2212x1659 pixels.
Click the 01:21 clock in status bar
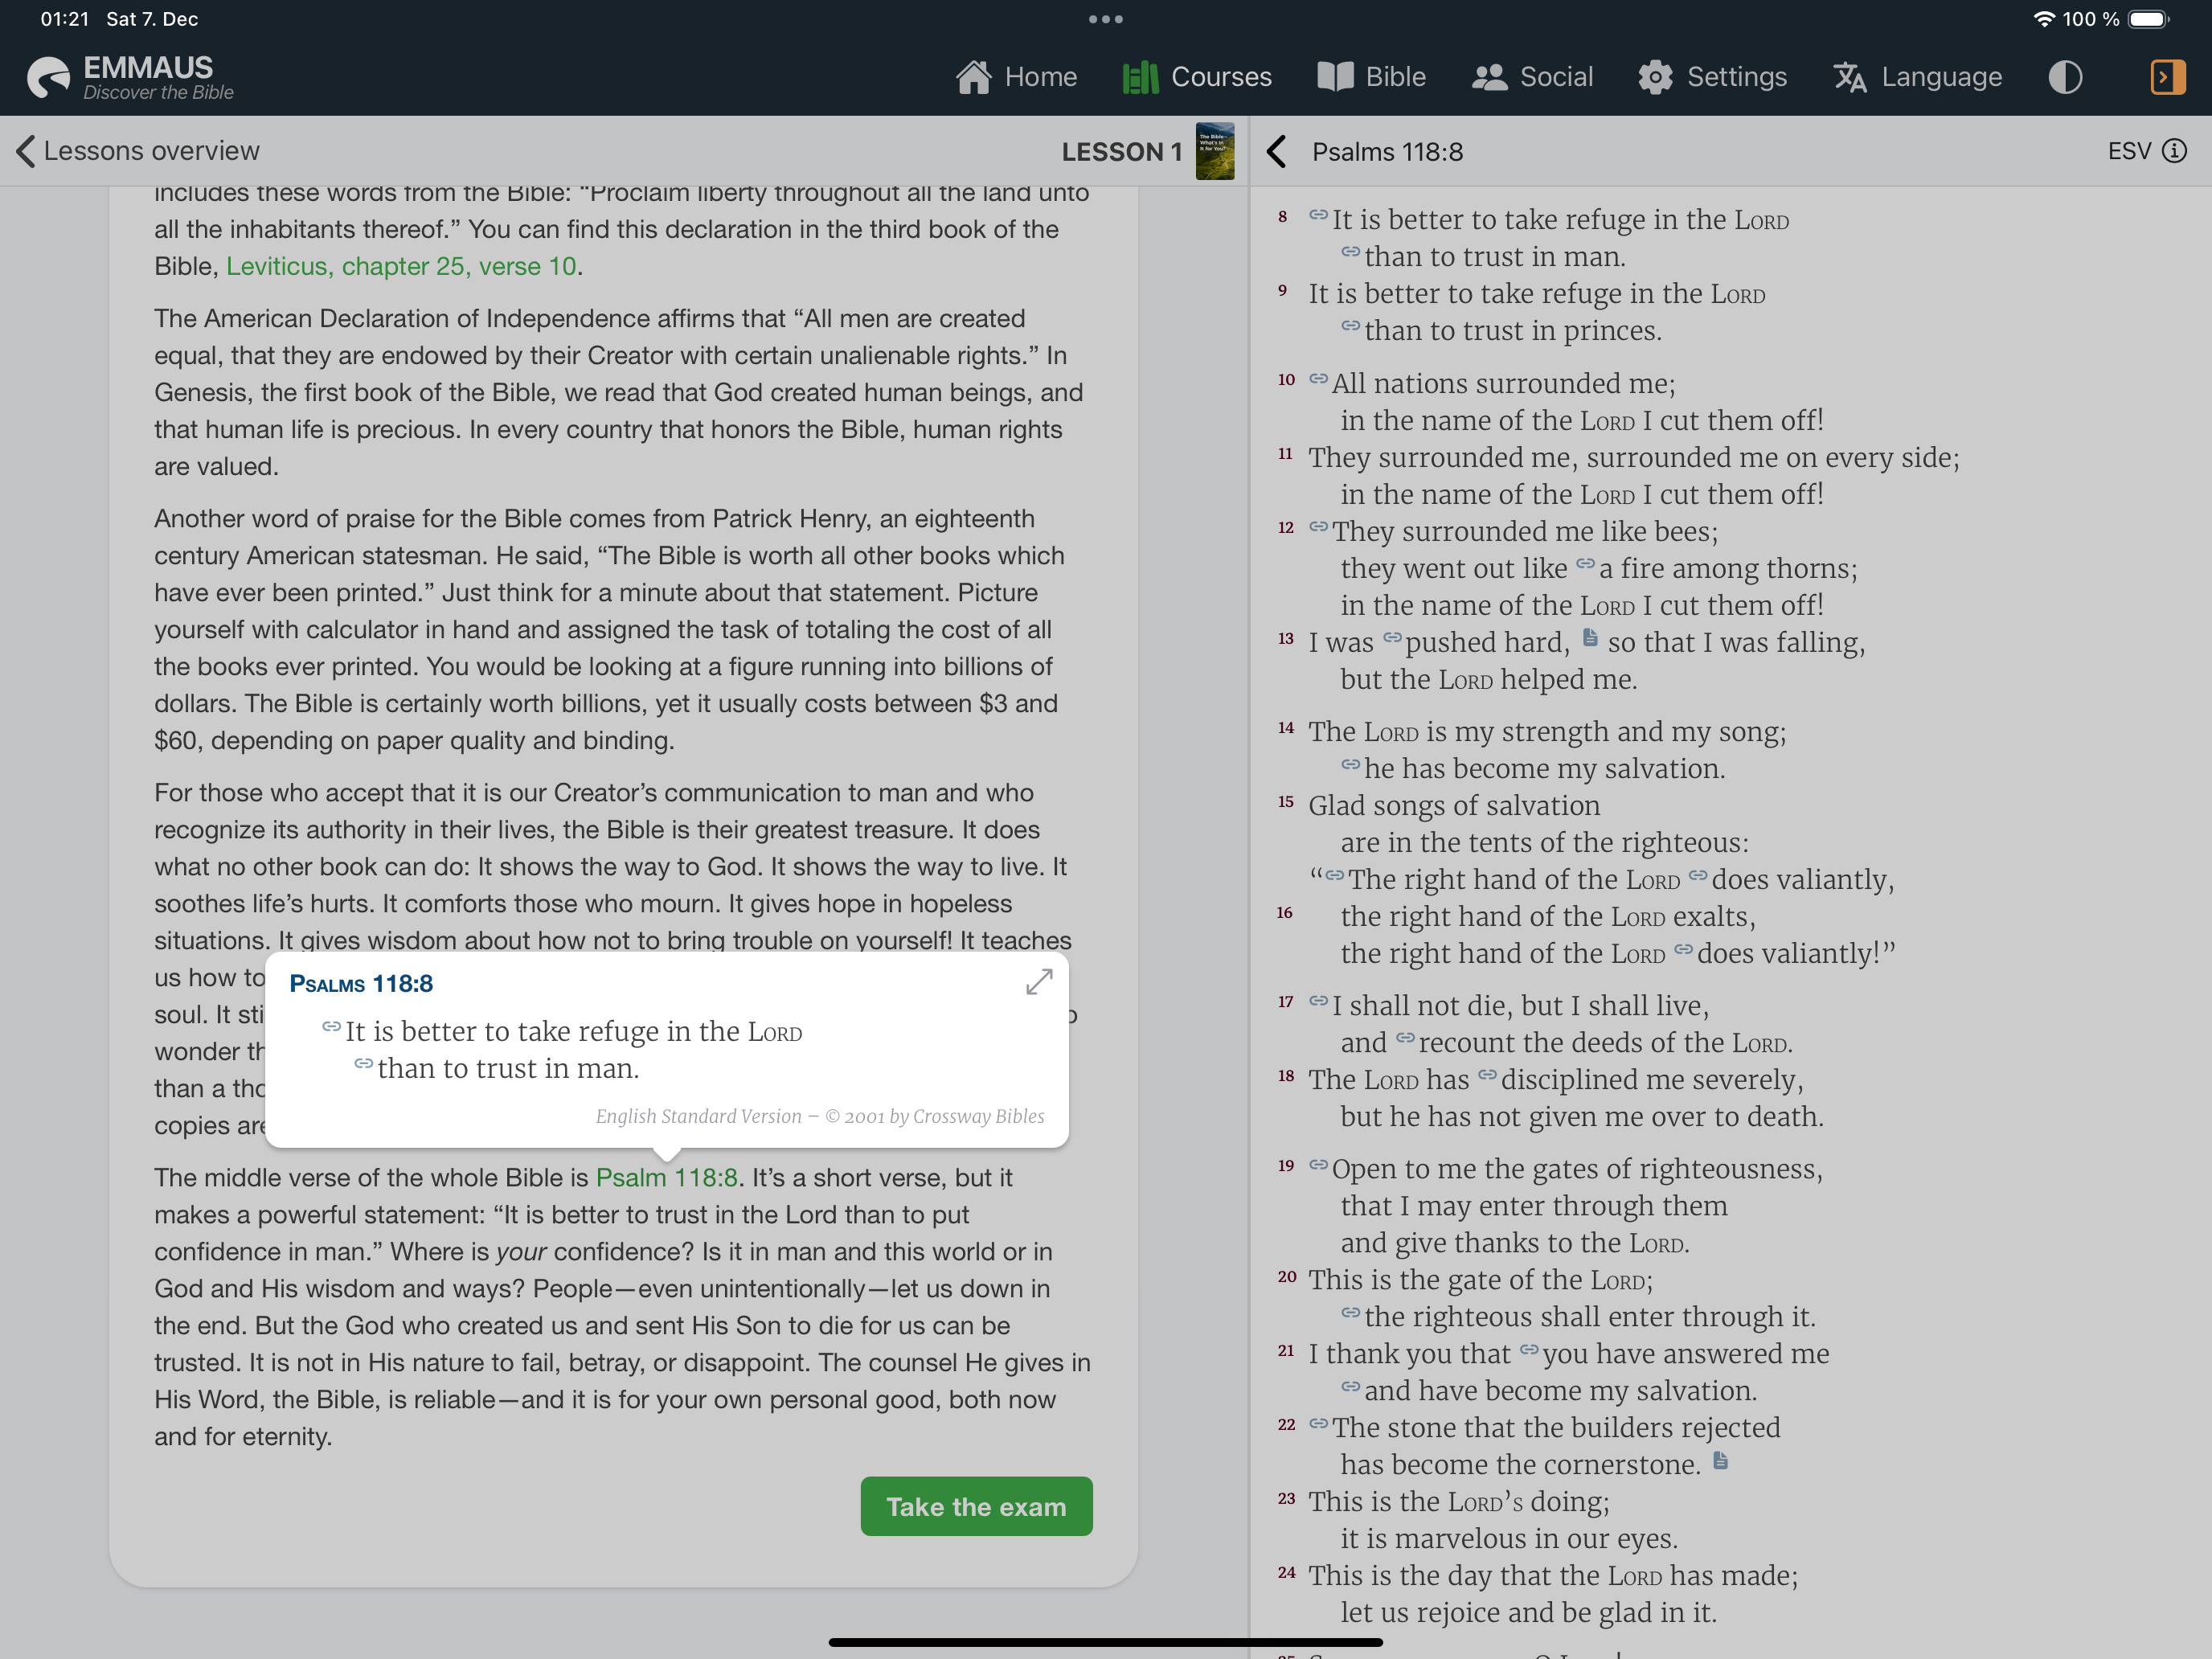point(65,19)
